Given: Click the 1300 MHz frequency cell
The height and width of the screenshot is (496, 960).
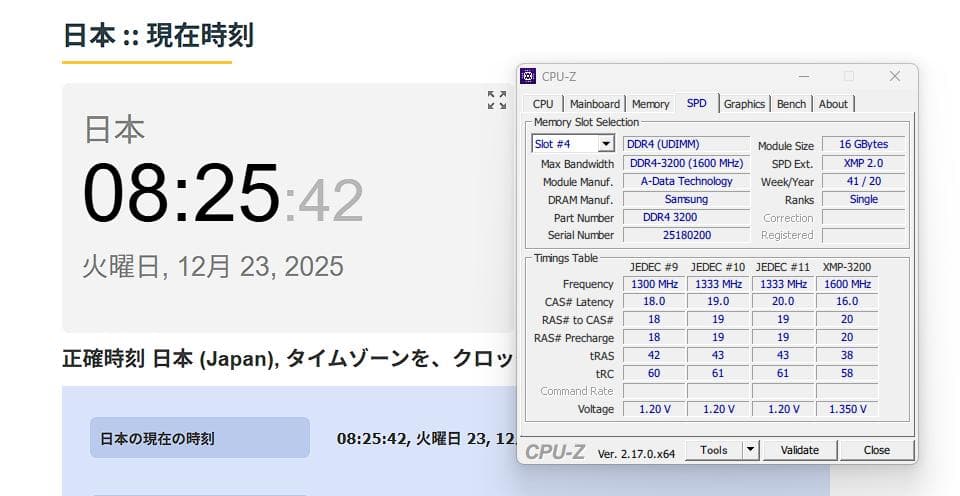Looking at the screenshot, I should tap(654, 284).
